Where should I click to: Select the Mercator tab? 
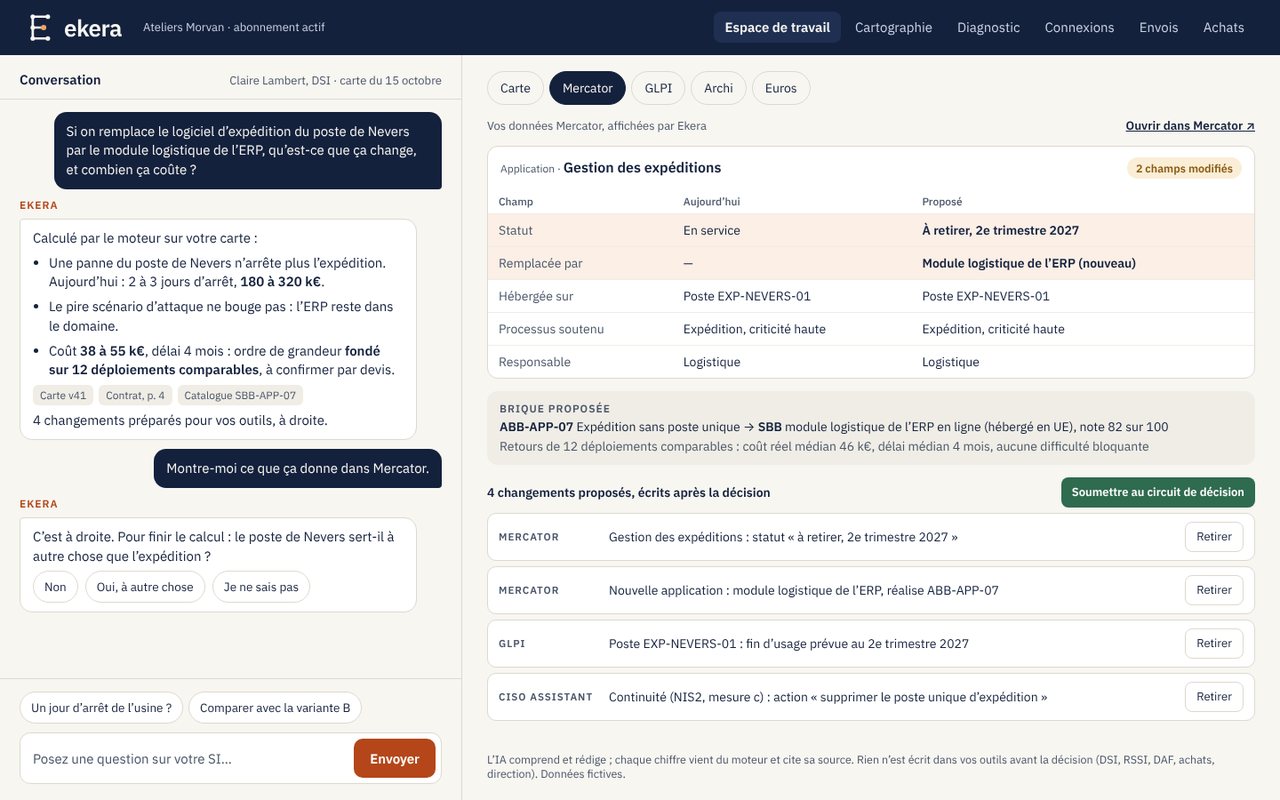tap(587, 88)
